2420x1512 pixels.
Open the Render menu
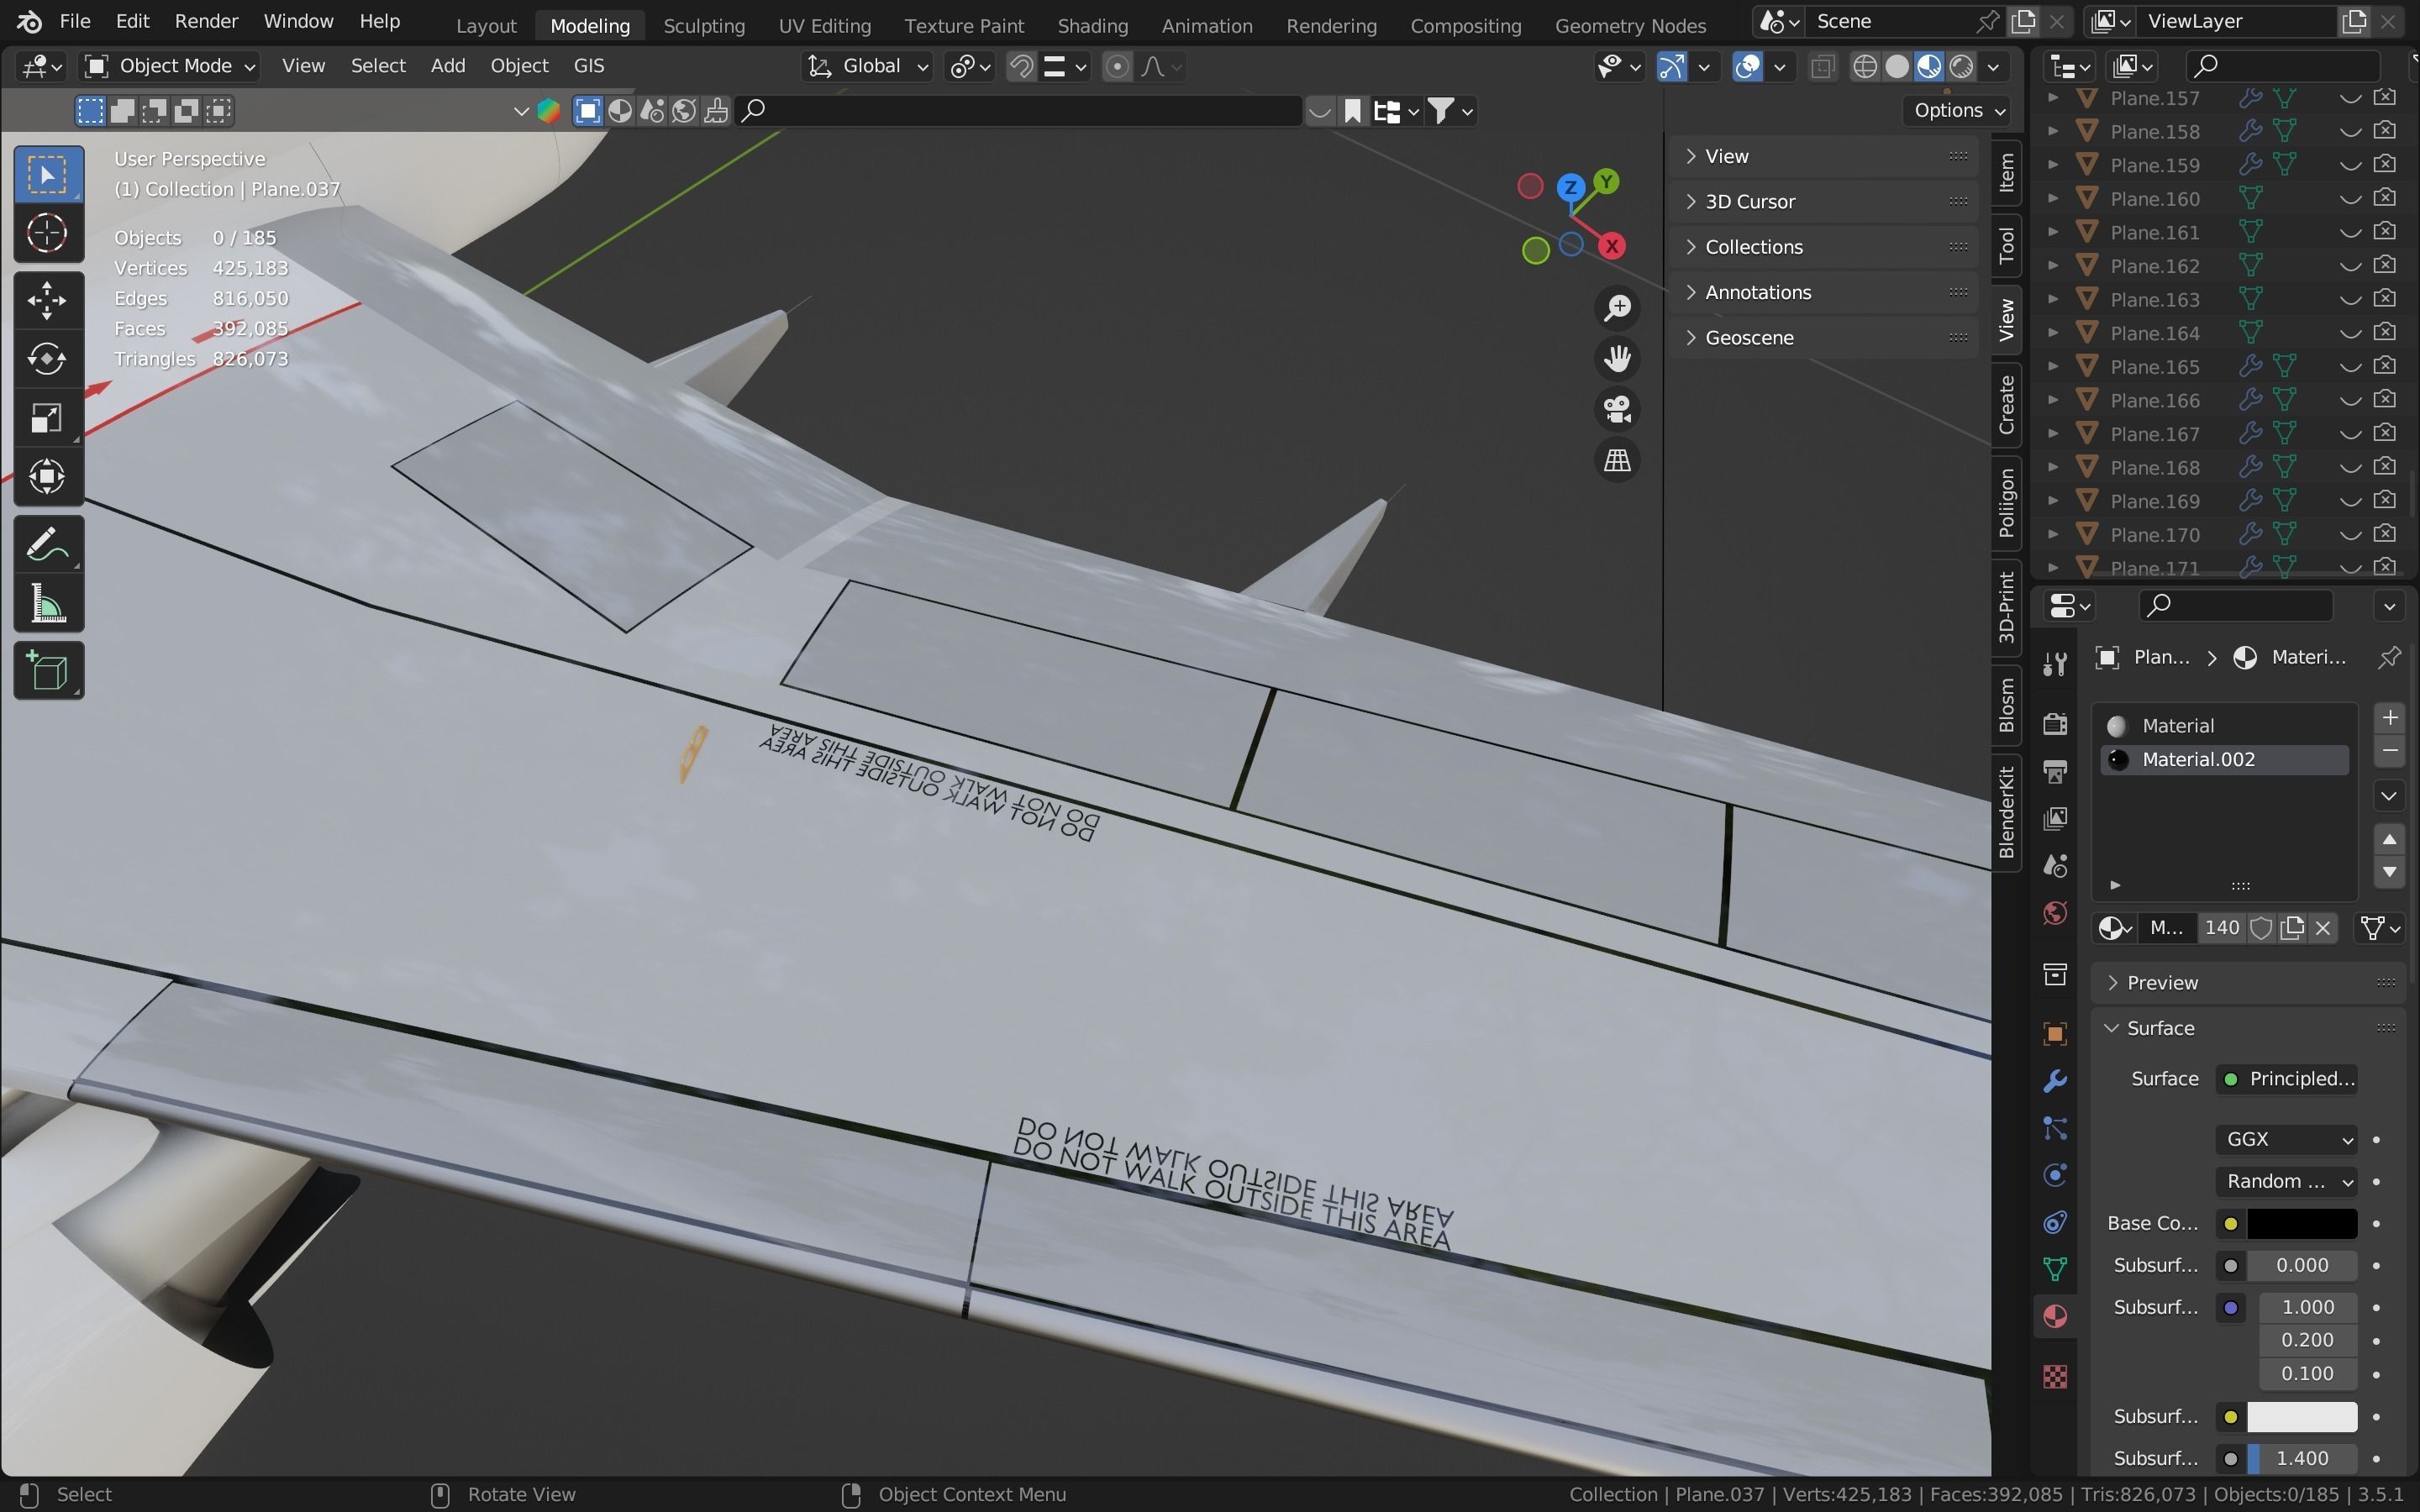coord(206,21)
